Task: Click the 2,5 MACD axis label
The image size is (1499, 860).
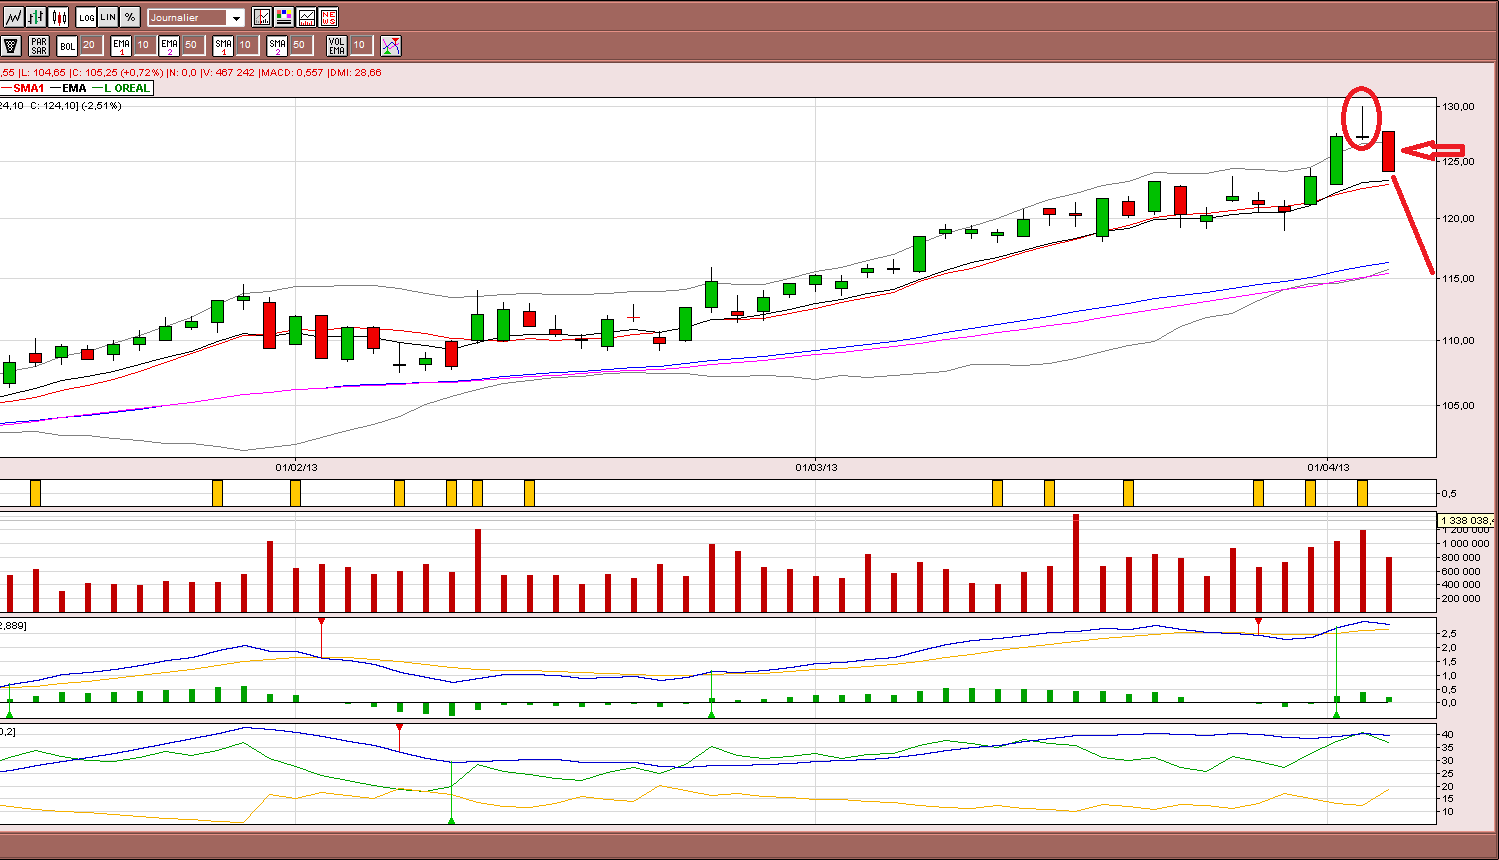Action: [1451, 634]
